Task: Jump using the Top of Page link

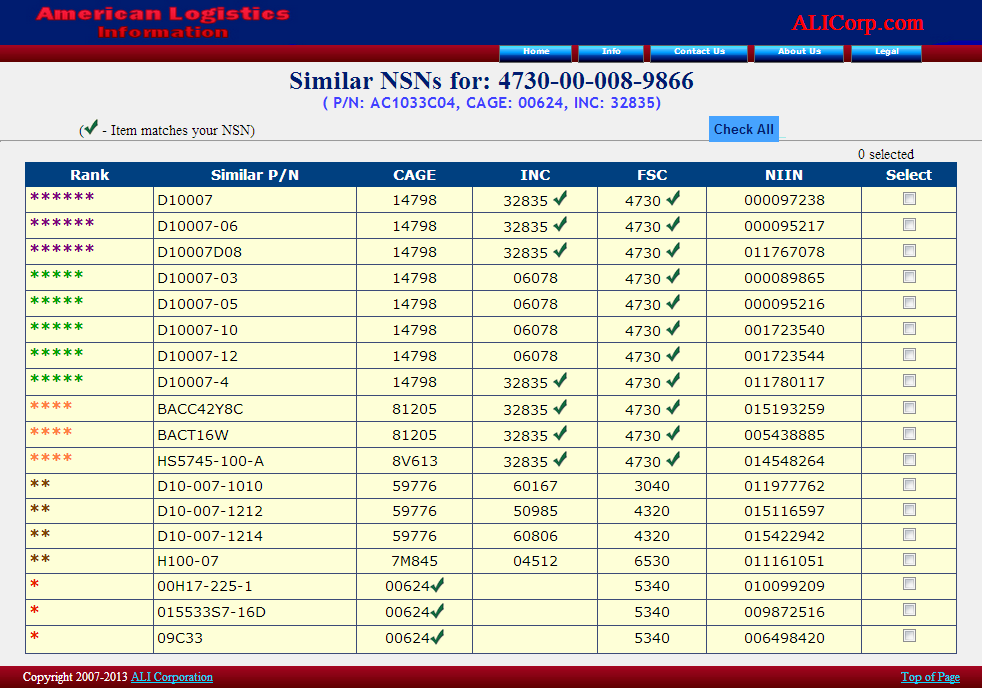Action: coord(930,677)
